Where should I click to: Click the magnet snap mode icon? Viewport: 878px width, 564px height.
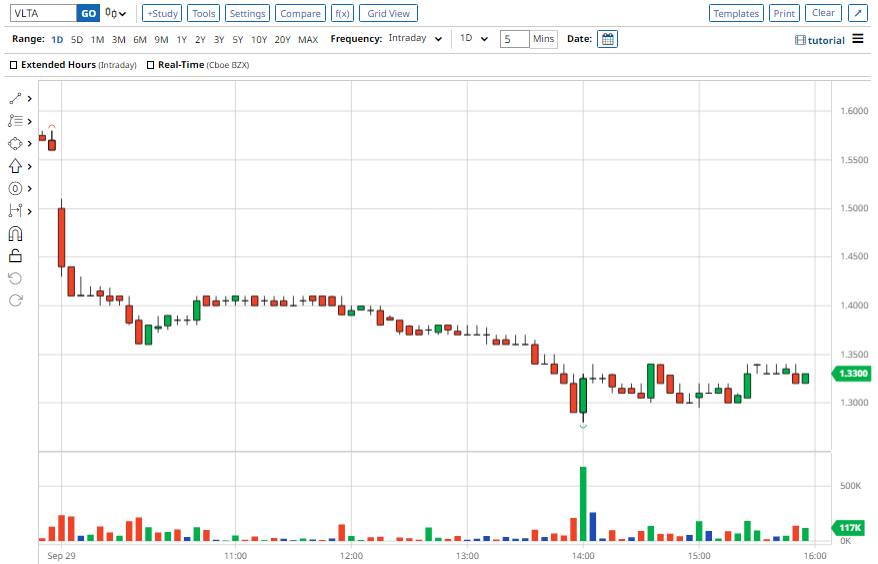point(15,234)
